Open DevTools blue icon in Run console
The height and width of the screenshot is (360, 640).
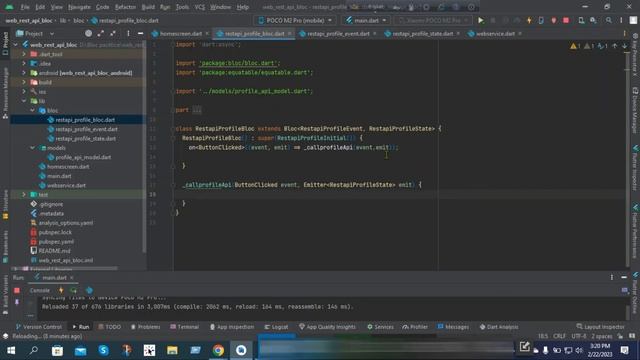coord(89,290)
